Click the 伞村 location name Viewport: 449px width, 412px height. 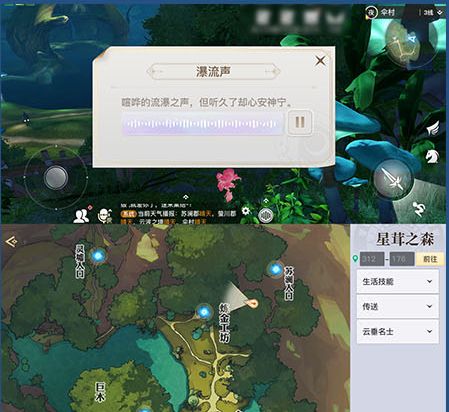click(x=388, y=12)
